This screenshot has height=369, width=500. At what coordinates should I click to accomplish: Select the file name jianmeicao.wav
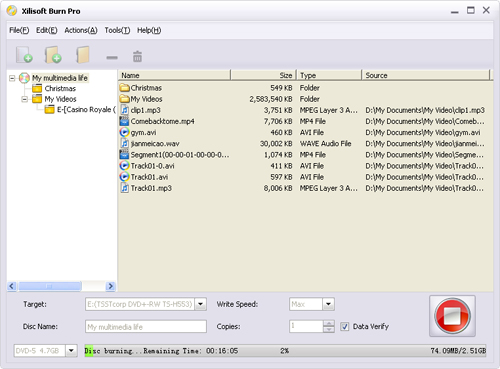(x=155, y=144)
